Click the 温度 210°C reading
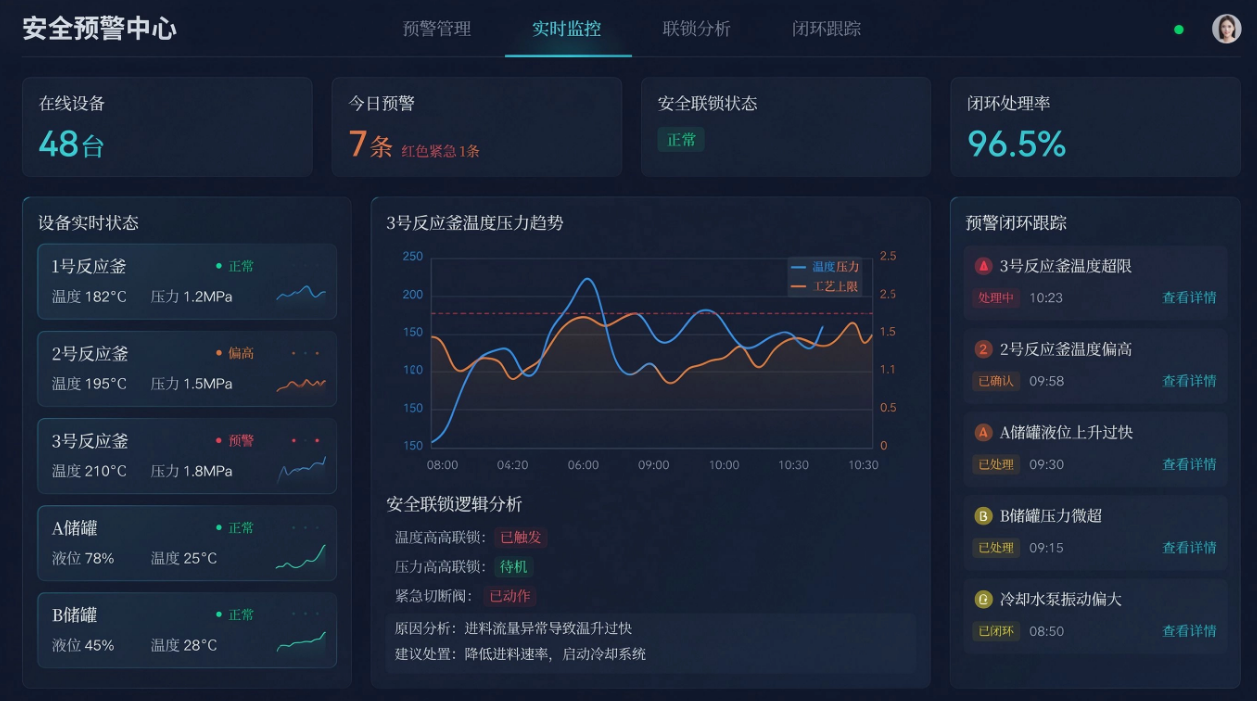 pos(89,471)
